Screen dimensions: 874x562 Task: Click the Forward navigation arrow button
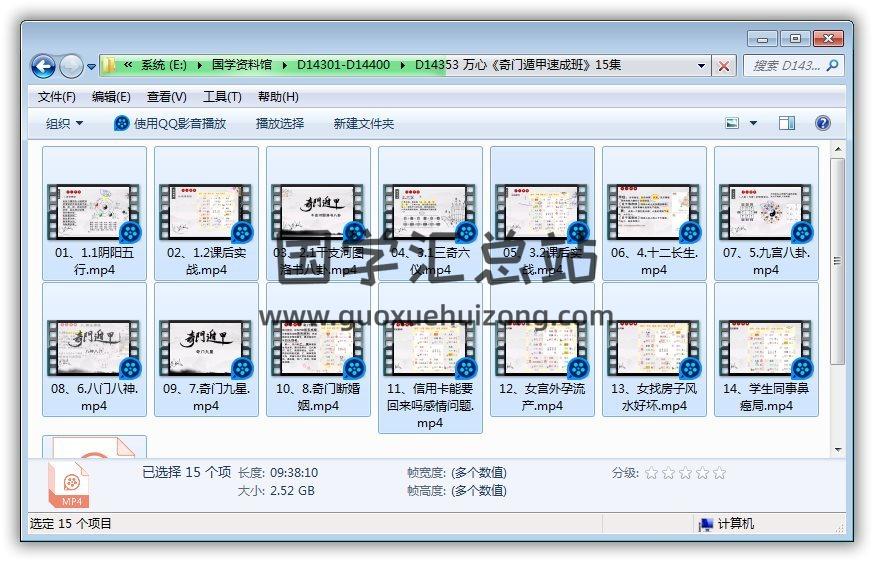[x=71, y=66]
